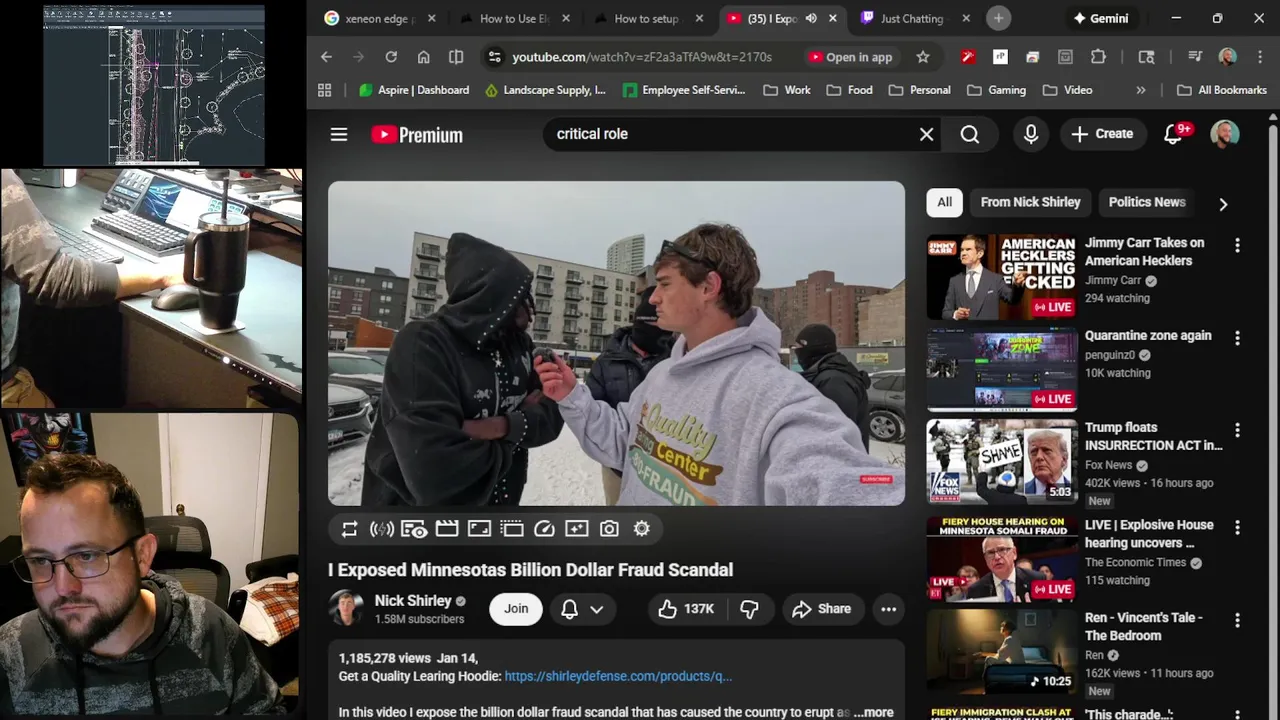Click the Join channel button
Screen dimensions: 1280x720
tap(516, 609)
